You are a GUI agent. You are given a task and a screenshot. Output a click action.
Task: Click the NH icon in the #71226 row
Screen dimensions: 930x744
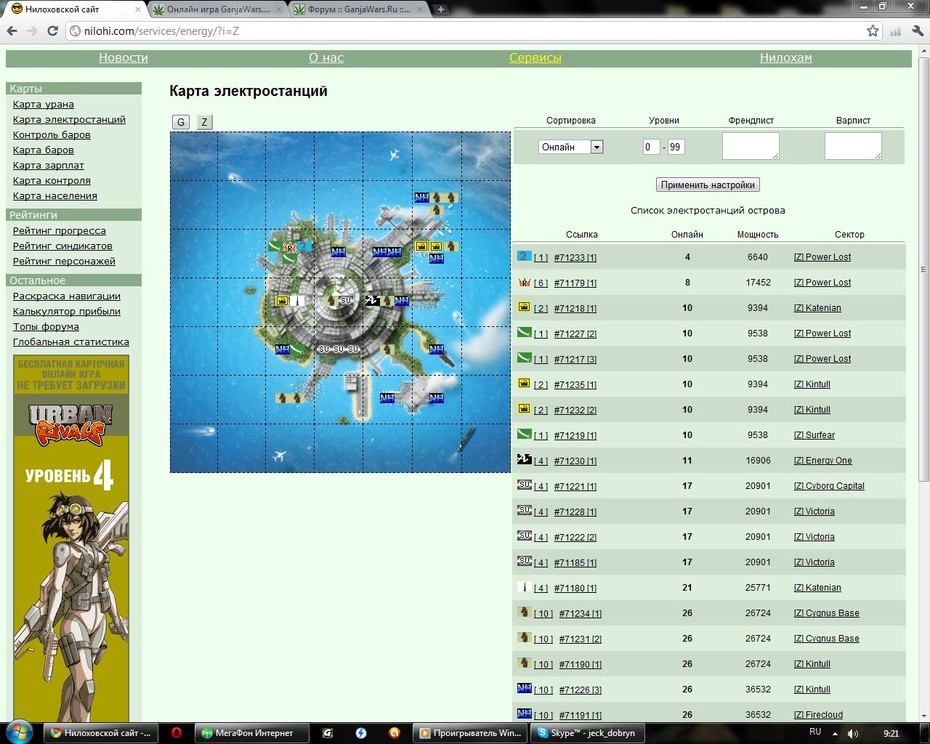[x=524, y=688]
